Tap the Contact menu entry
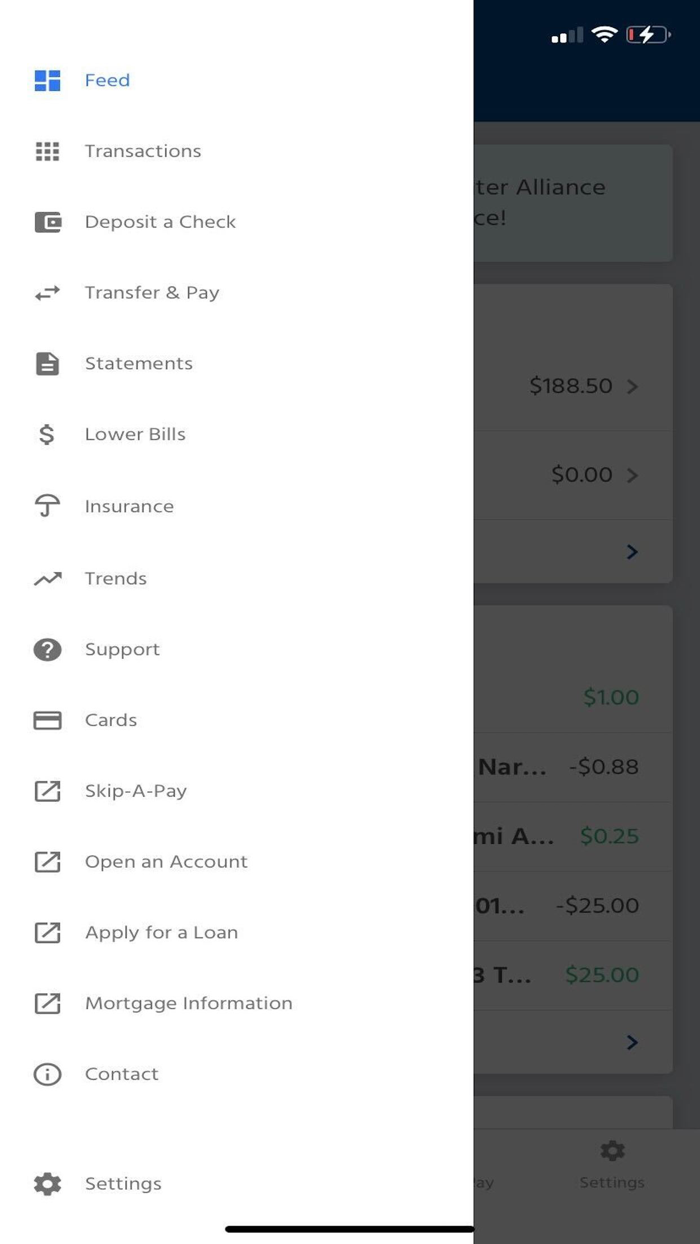Image resolution: width=700 pixels, height=1244 pixels. (121, 1074)
